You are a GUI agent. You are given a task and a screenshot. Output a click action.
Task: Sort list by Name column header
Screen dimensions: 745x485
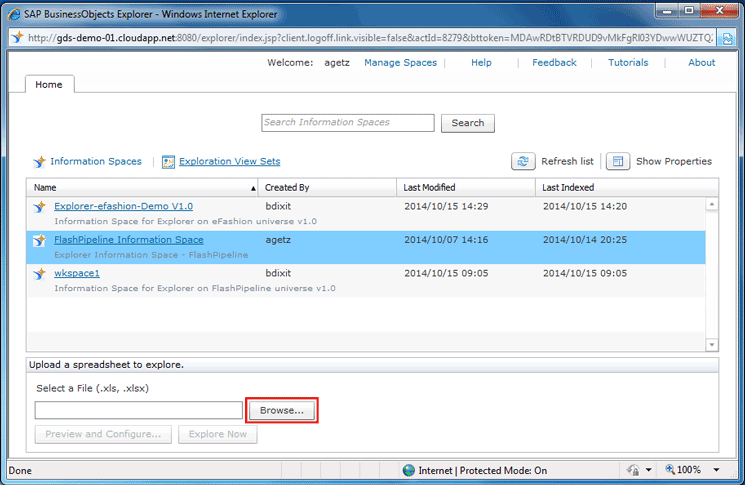[142, 188]
